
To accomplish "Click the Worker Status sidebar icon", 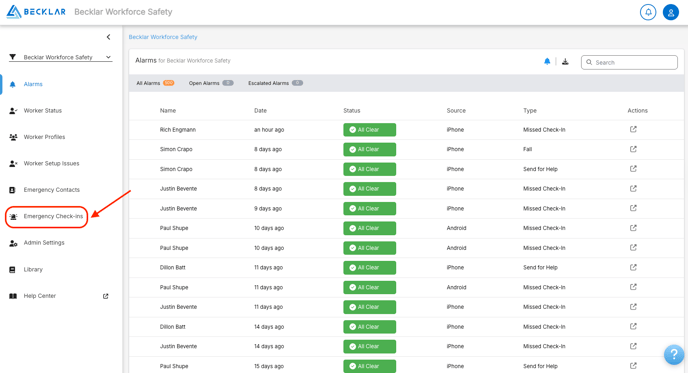I will [x=13, y=111].
